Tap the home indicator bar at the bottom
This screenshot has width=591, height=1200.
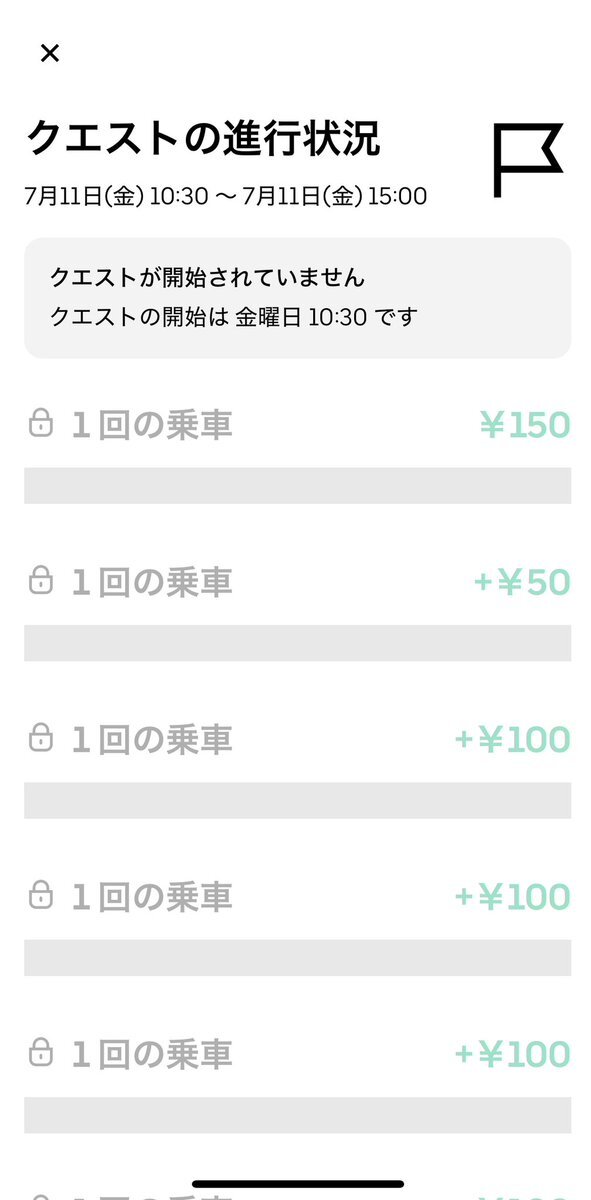pyautogui.click(x=296, y=1185)
